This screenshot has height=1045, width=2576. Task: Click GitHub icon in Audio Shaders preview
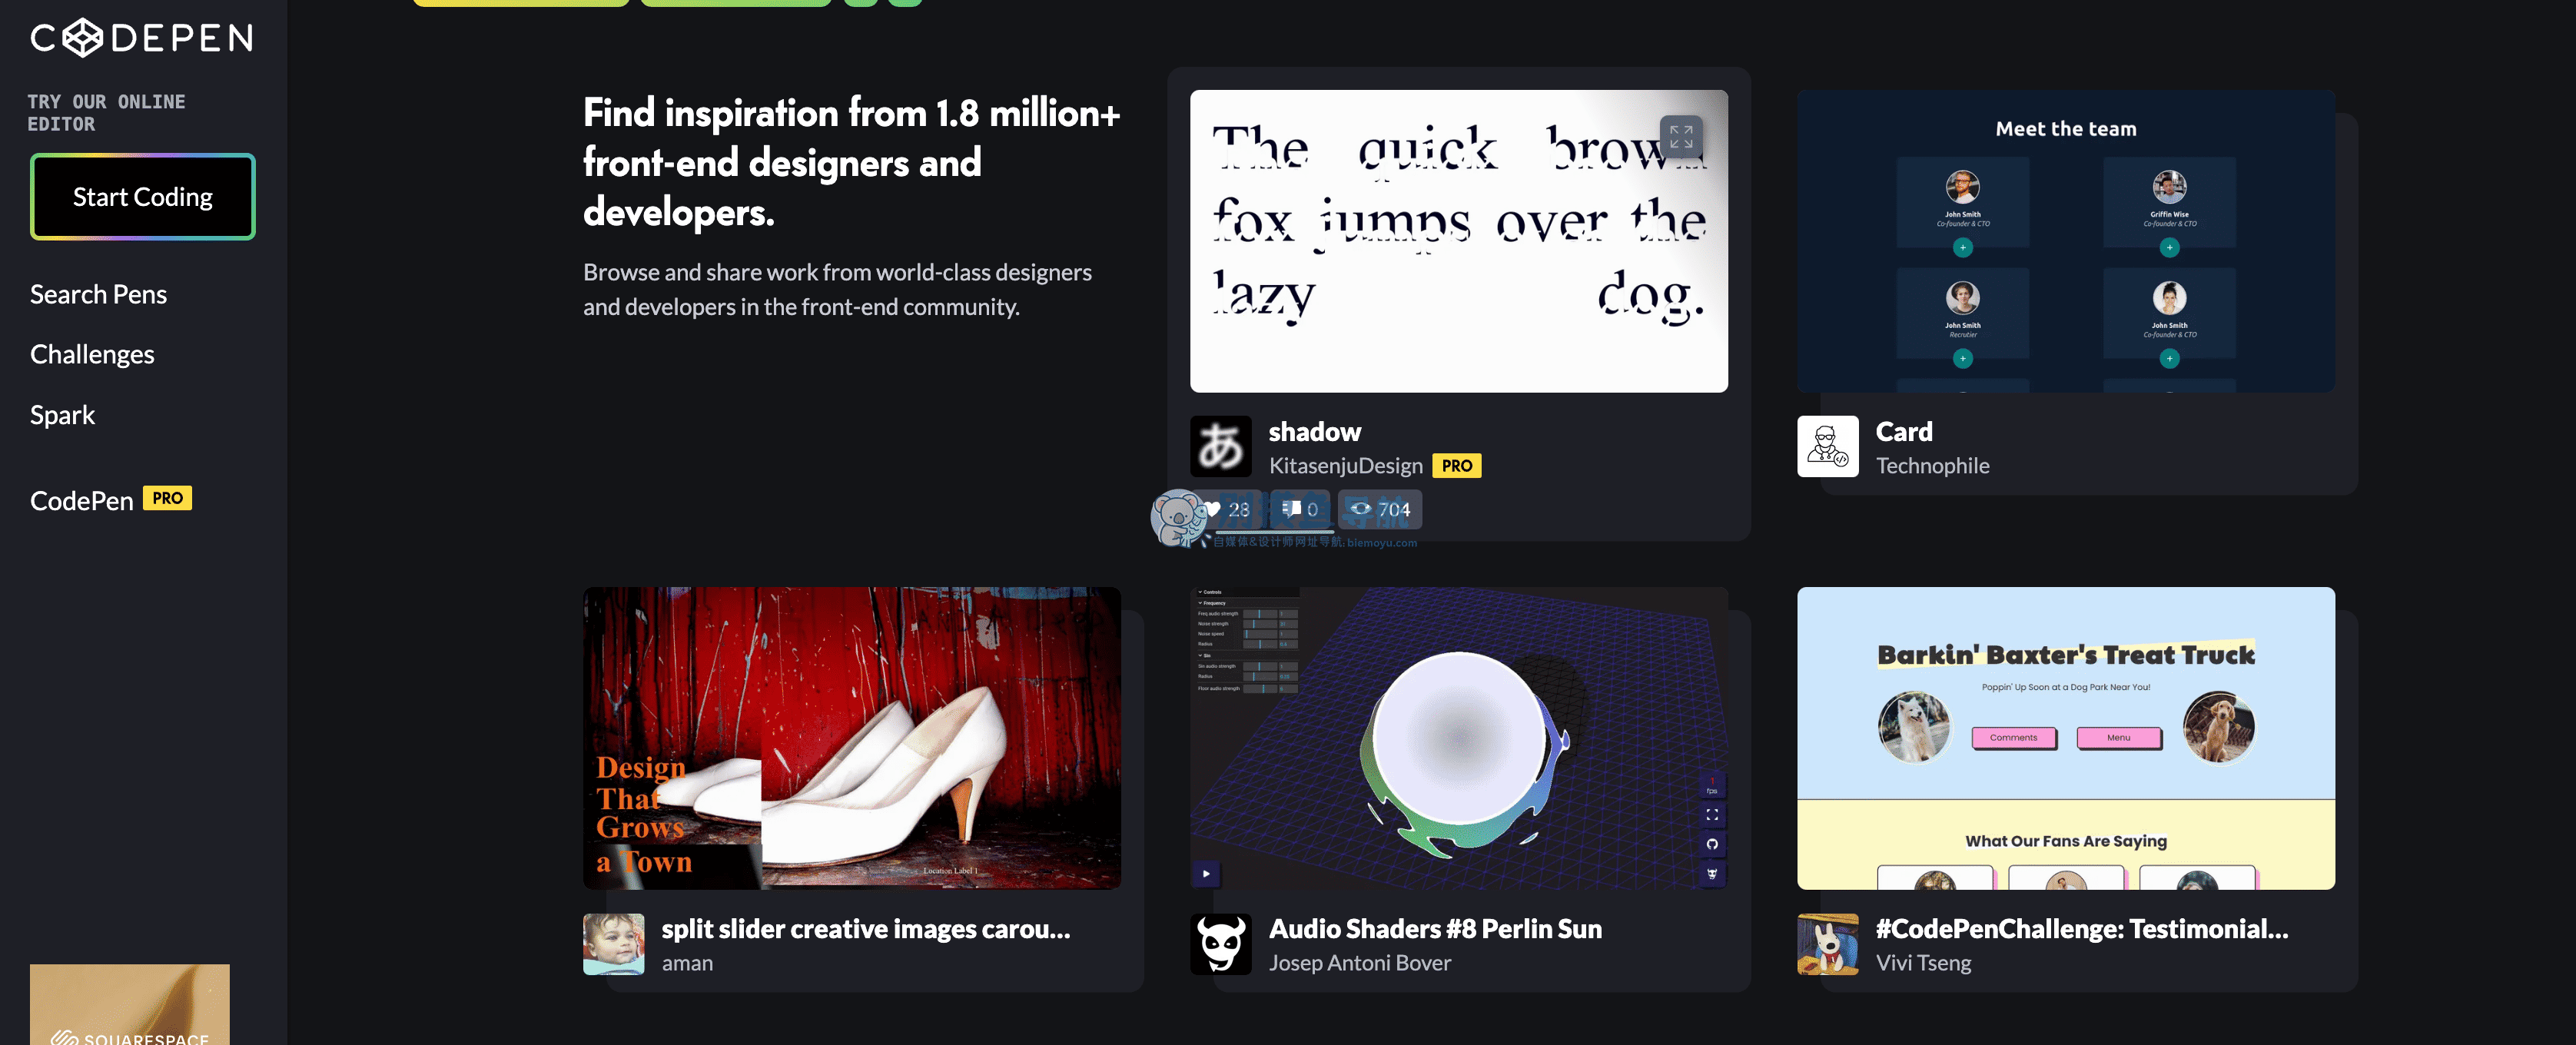click(1711, 844)
